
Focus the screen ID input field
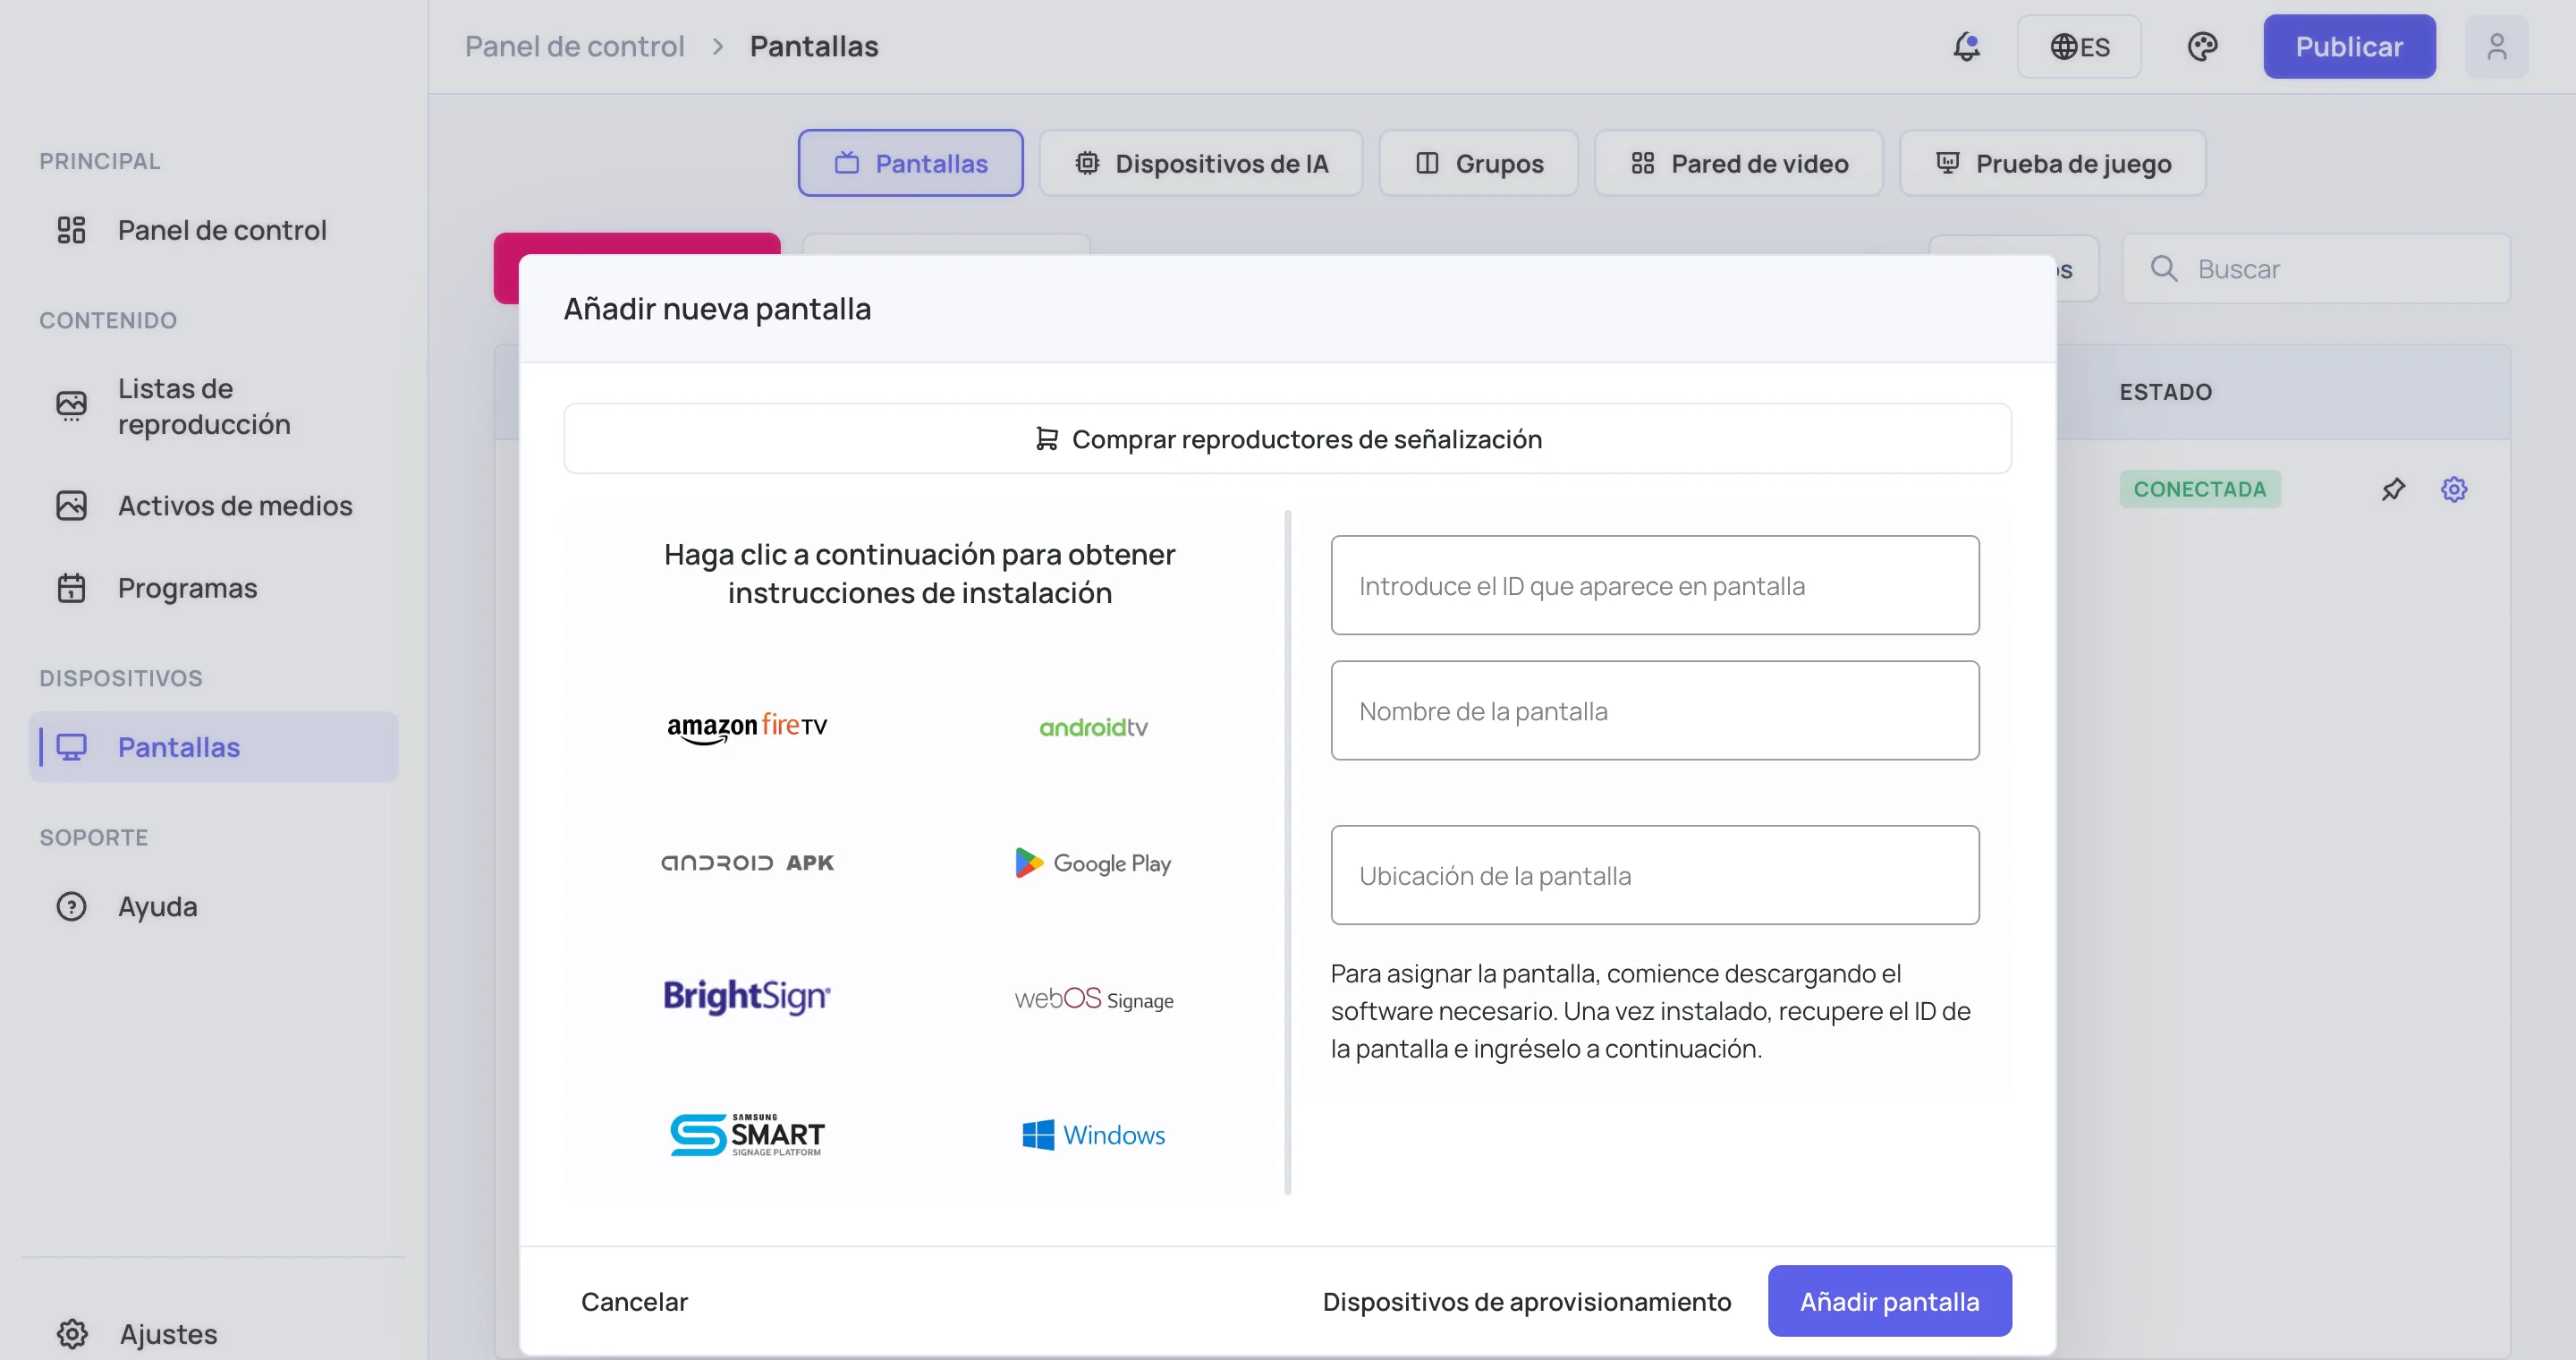pos(1654,585)
